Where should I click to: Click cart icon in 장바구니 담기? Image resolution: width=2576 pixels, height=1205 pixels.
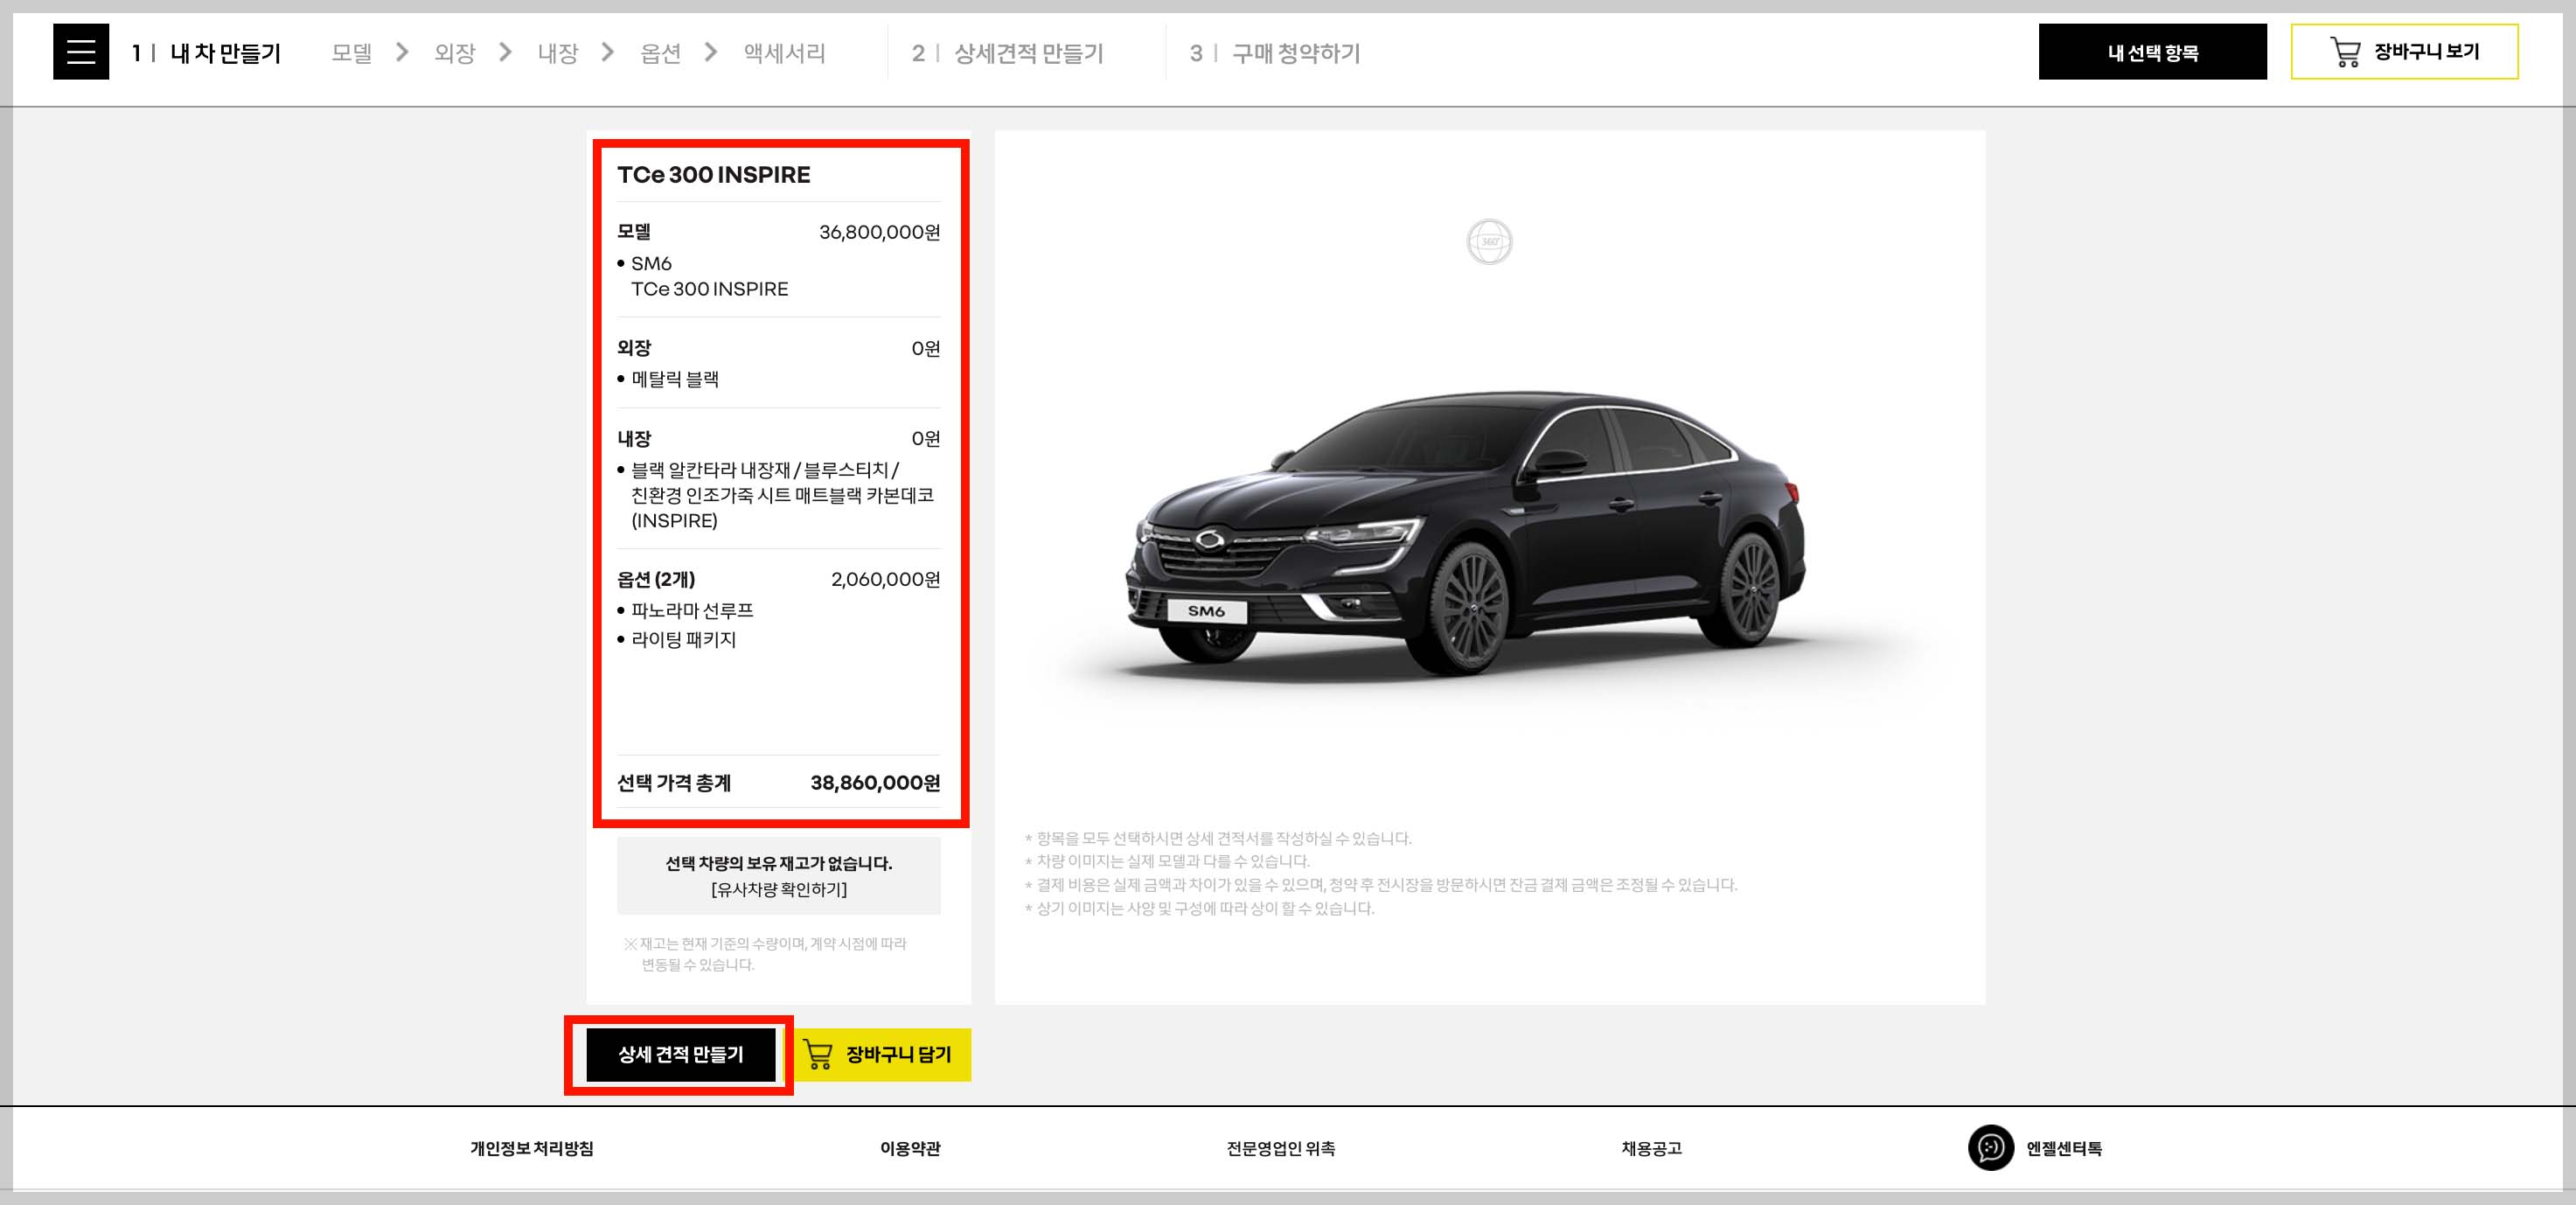818,1054
